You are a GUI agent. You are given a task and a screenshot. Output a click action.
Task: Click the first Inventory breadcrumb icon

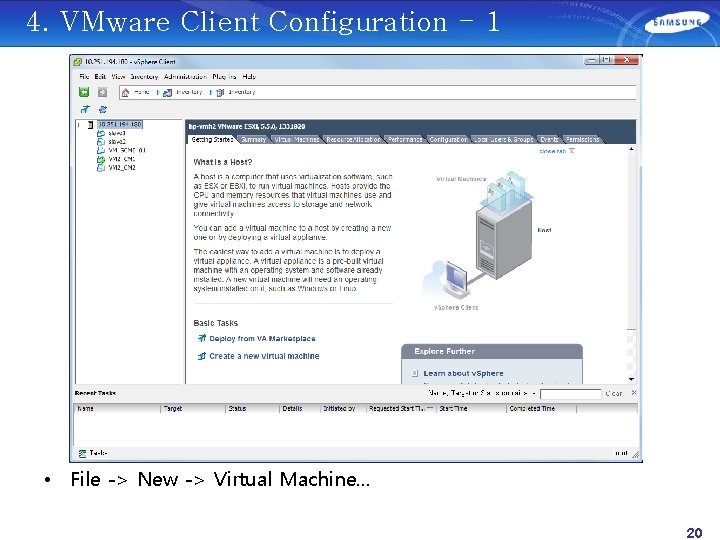(x=168, y=92)
